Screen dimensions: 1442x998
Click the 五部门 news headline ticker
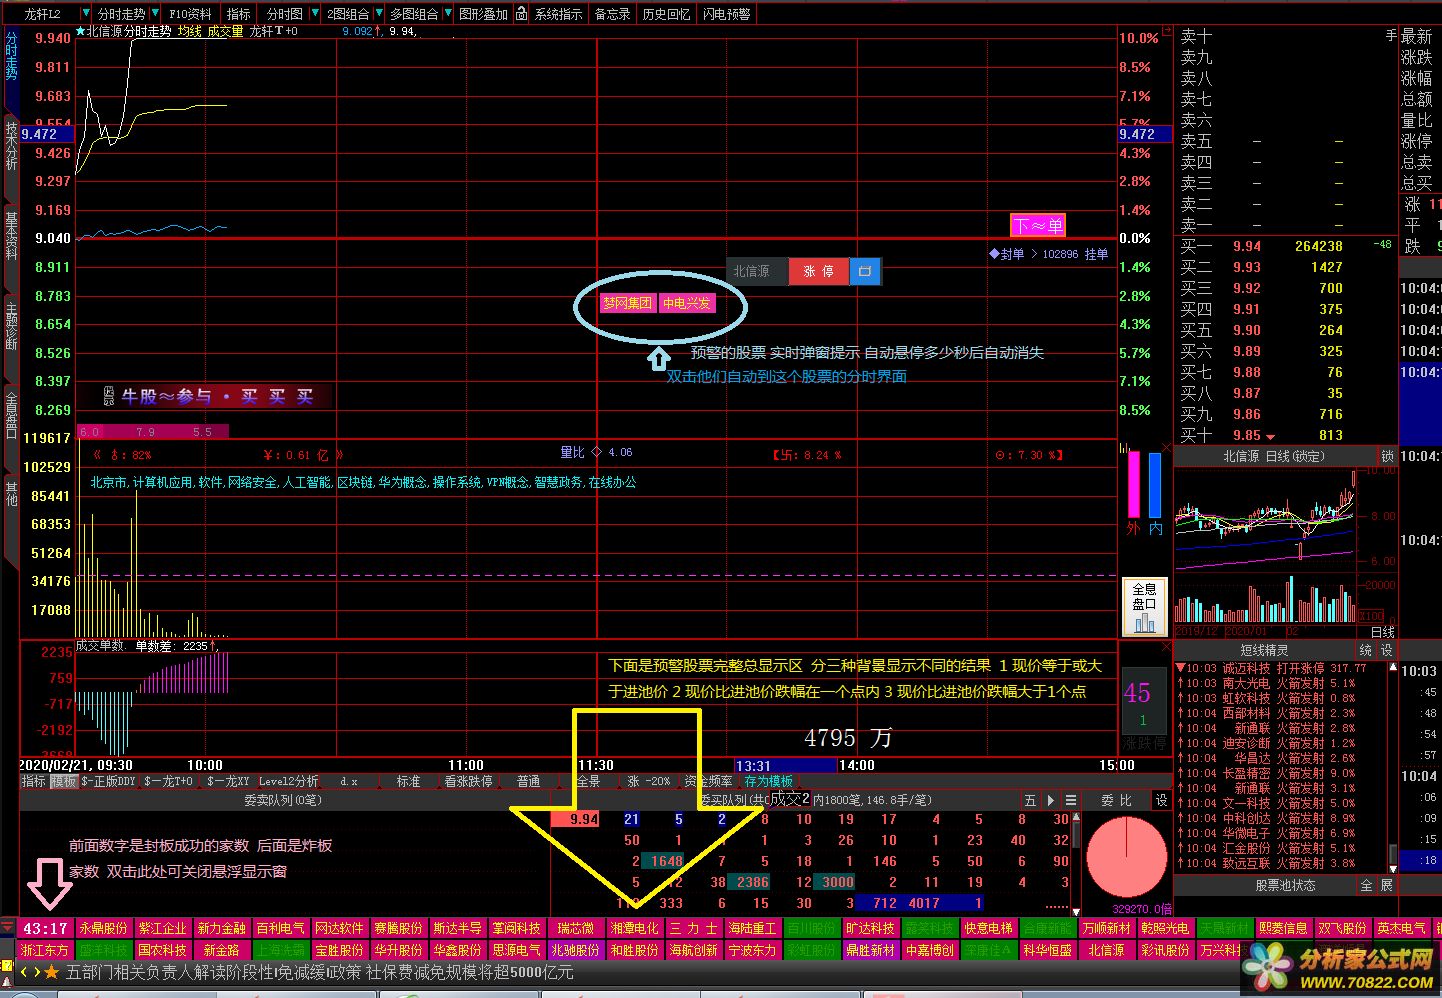coord(319,972)
